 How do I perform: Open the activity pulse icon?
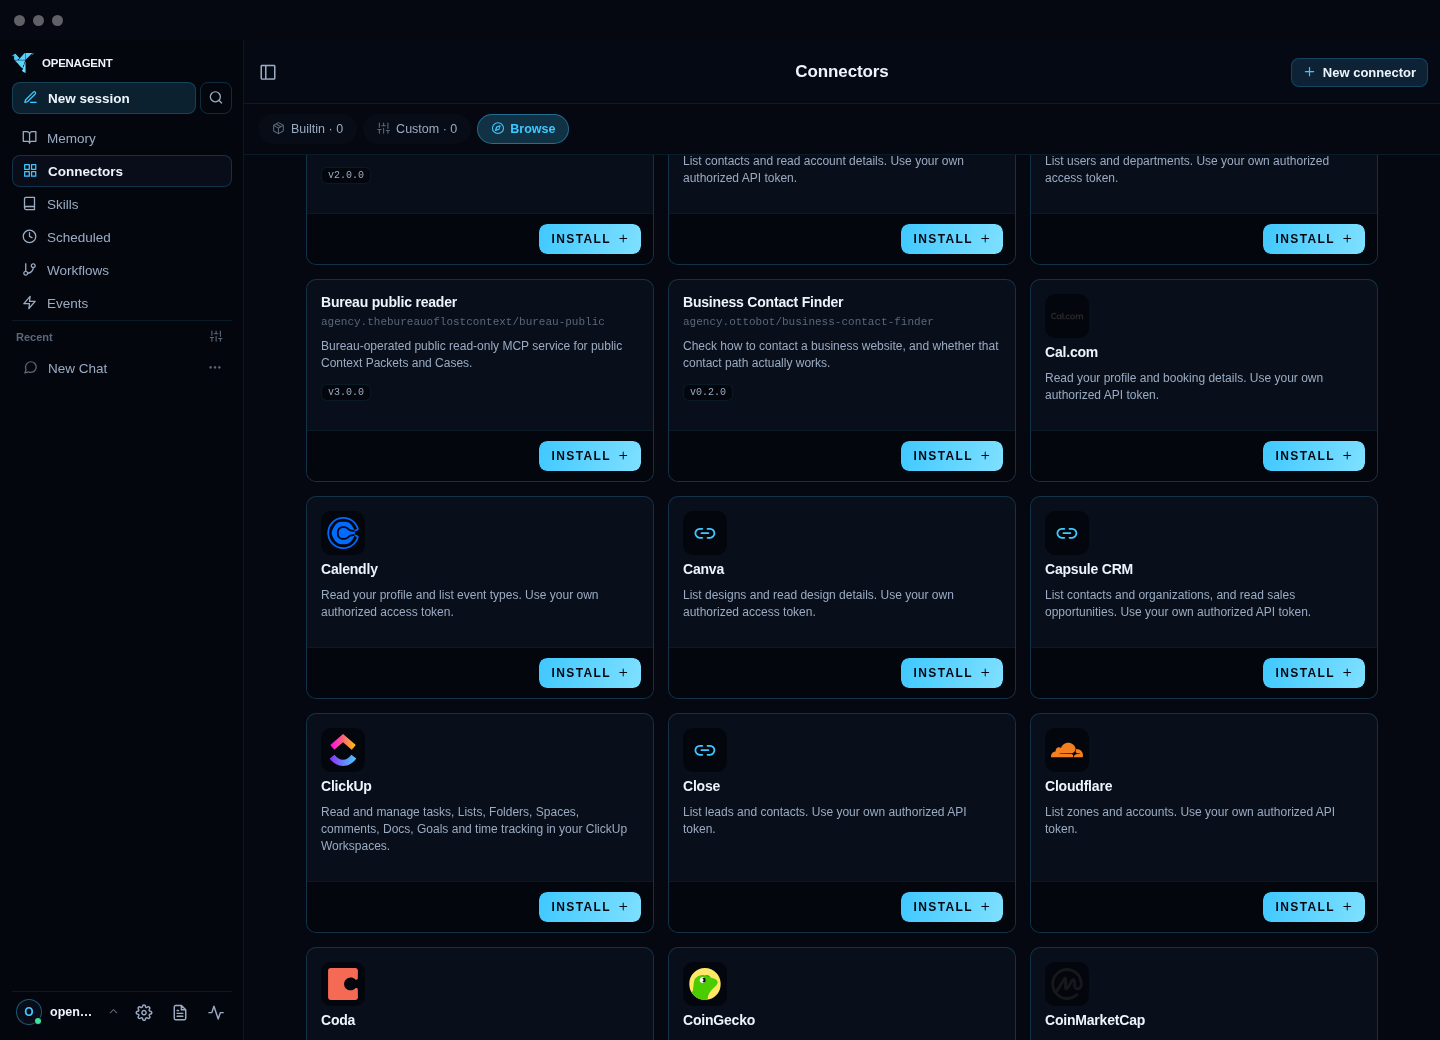(216, 1012)
